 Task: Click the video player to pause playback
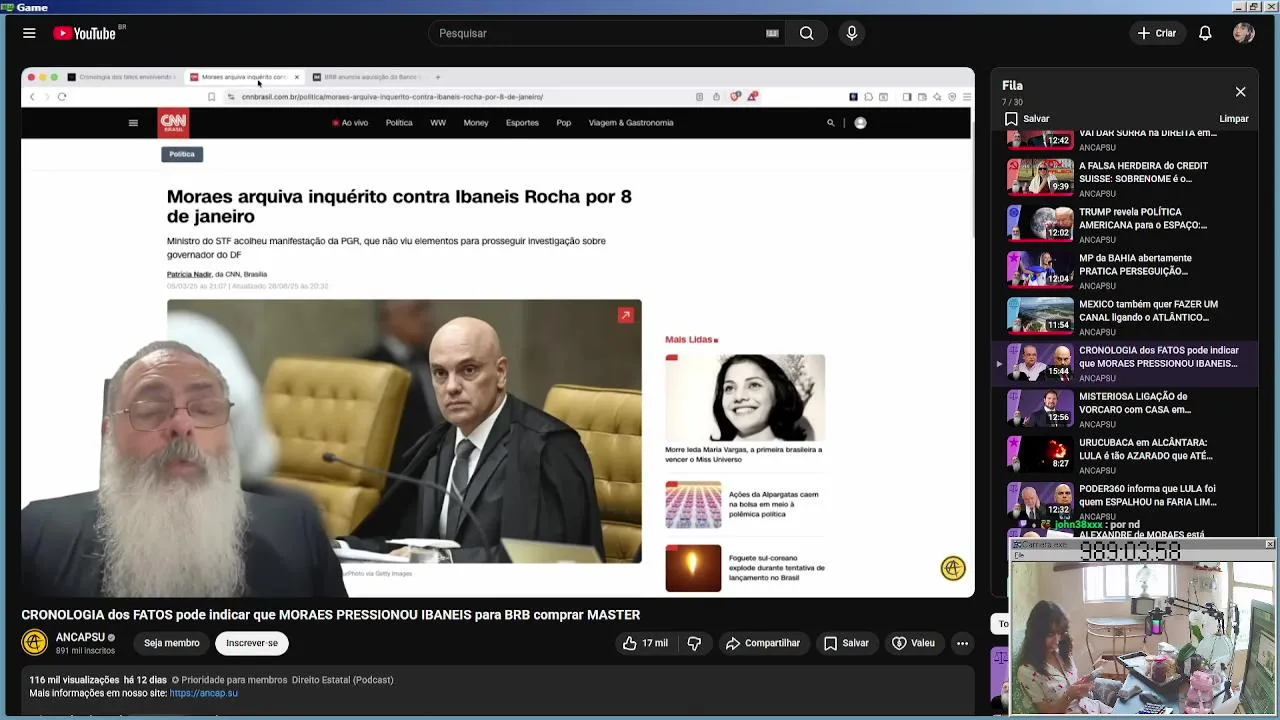point(498,332)
